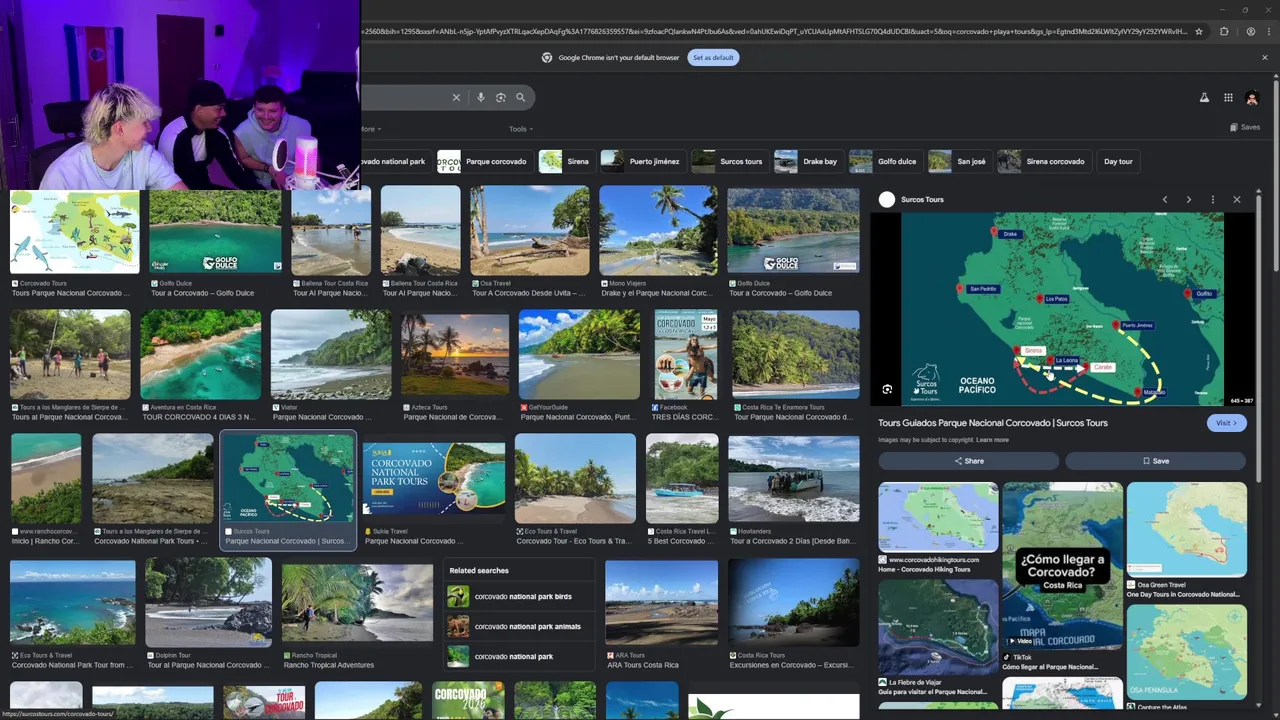Open the Learn more copyright link

(x=992, y=440)
